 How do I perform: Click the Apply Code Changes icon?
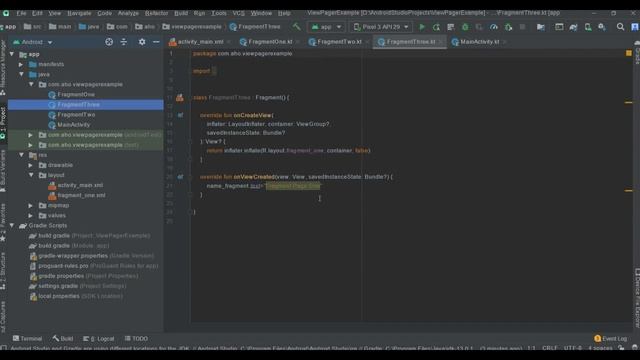tap(451, 27)
